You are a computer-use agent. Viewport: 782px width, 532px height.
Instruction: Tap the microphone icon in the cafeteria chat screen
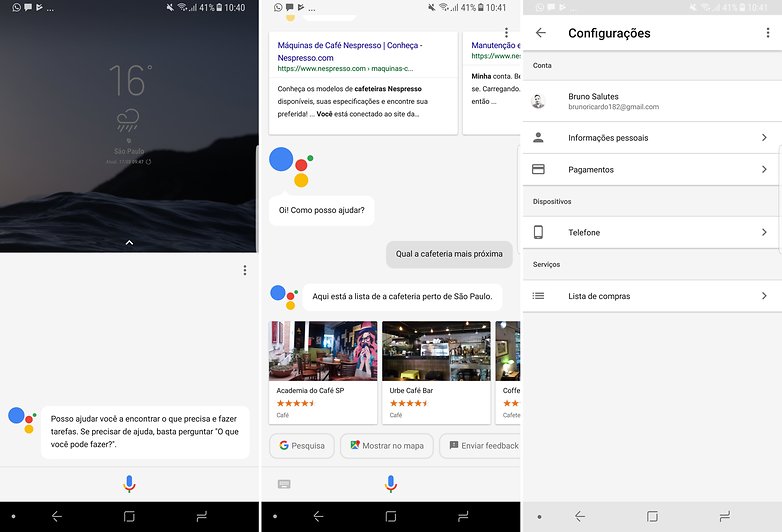coord(391,484)
